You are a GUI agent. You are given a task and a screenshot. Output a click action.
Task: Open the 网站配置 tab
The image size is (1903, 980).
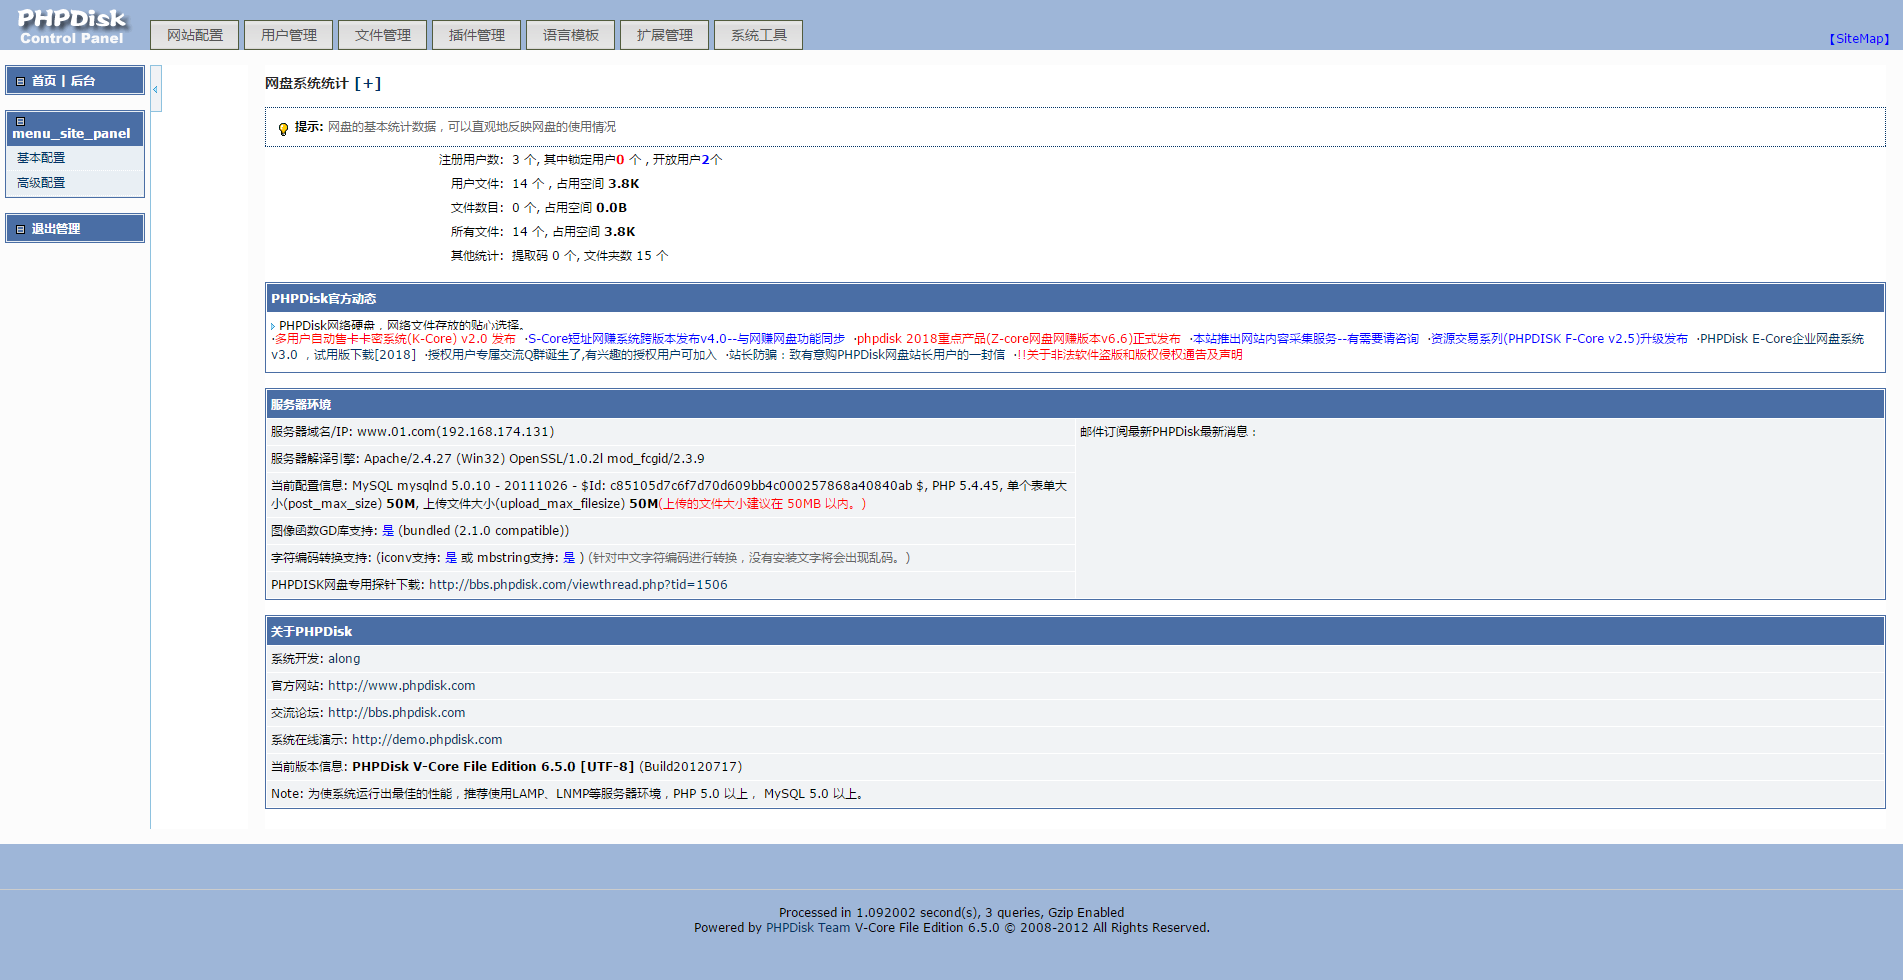click(195, 35)
